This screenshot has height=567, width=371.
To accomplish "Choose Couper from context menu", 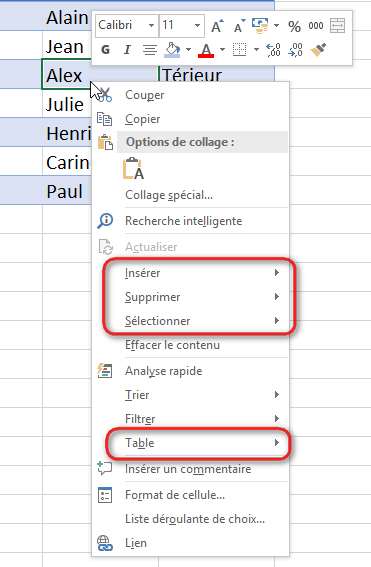I will click(190, 95).
